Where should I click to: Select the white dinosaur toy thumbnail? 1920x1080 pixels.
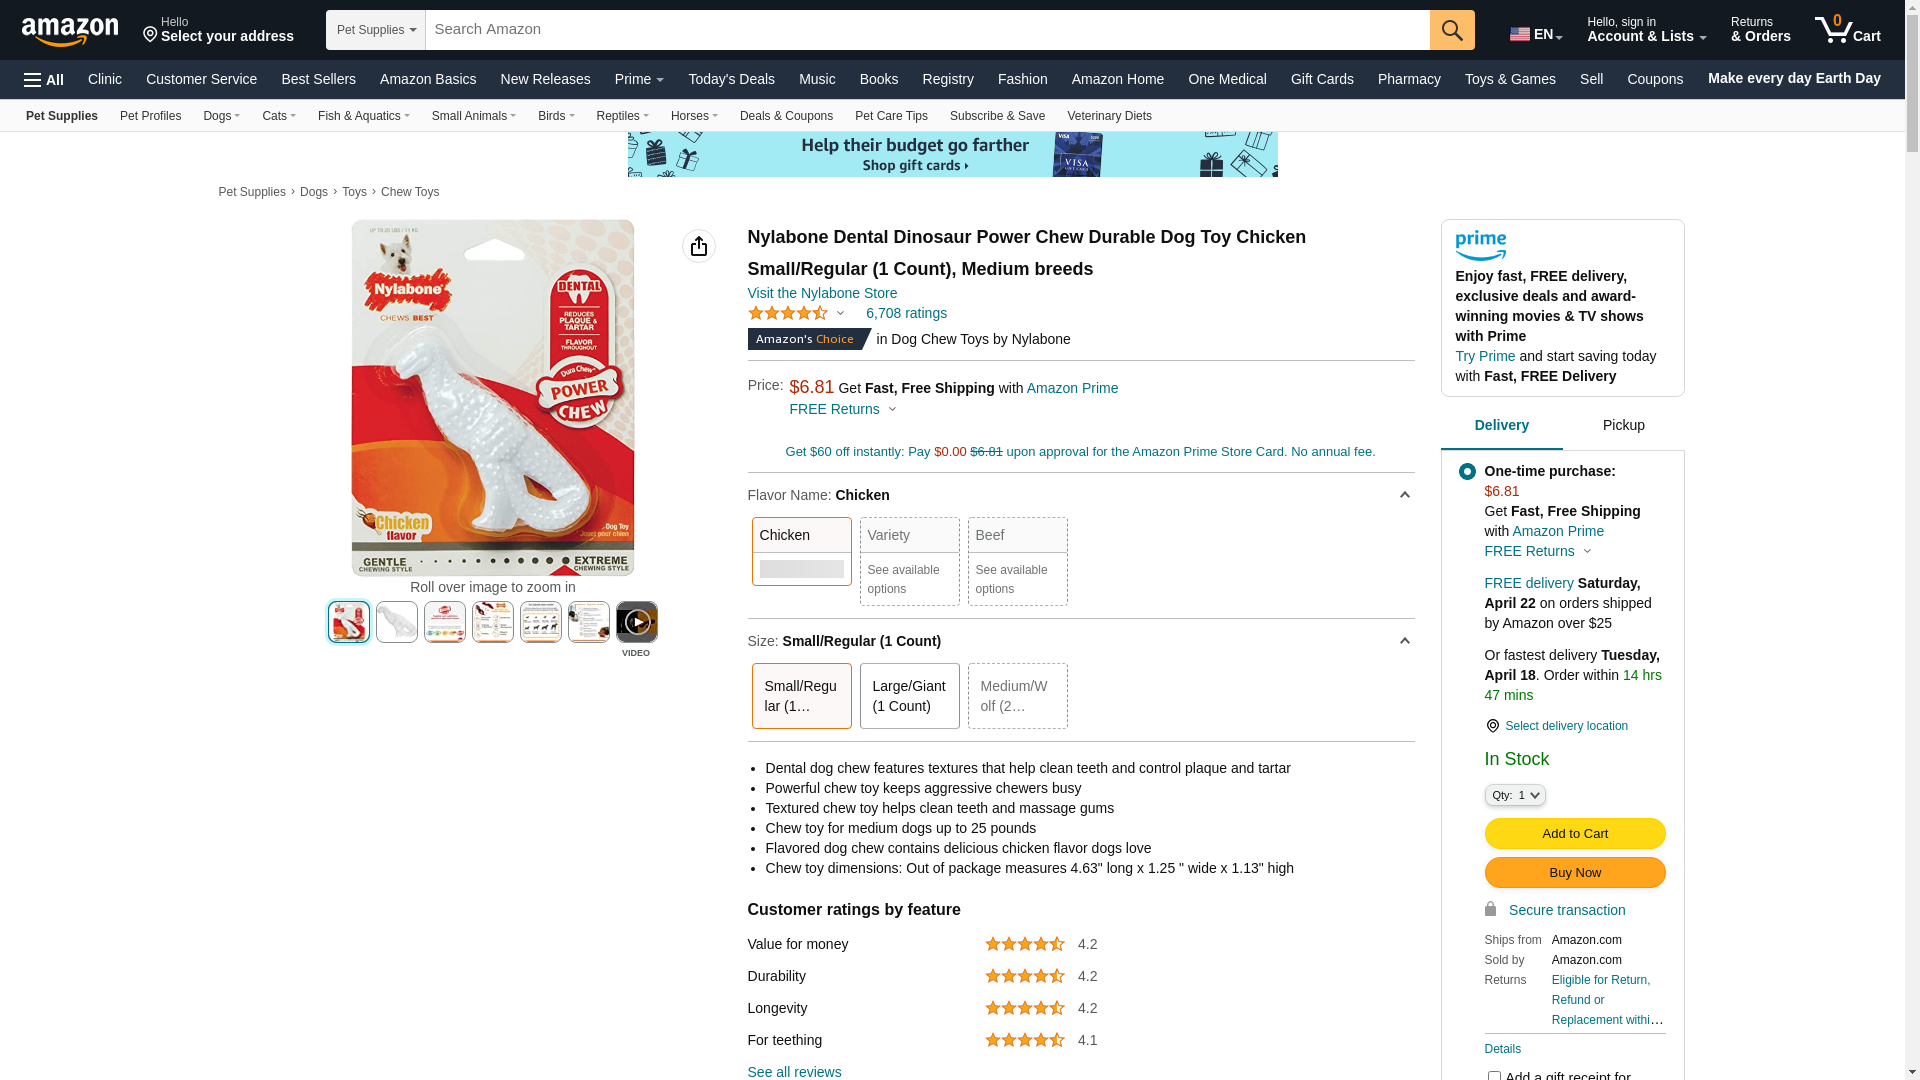click(397, 622)
